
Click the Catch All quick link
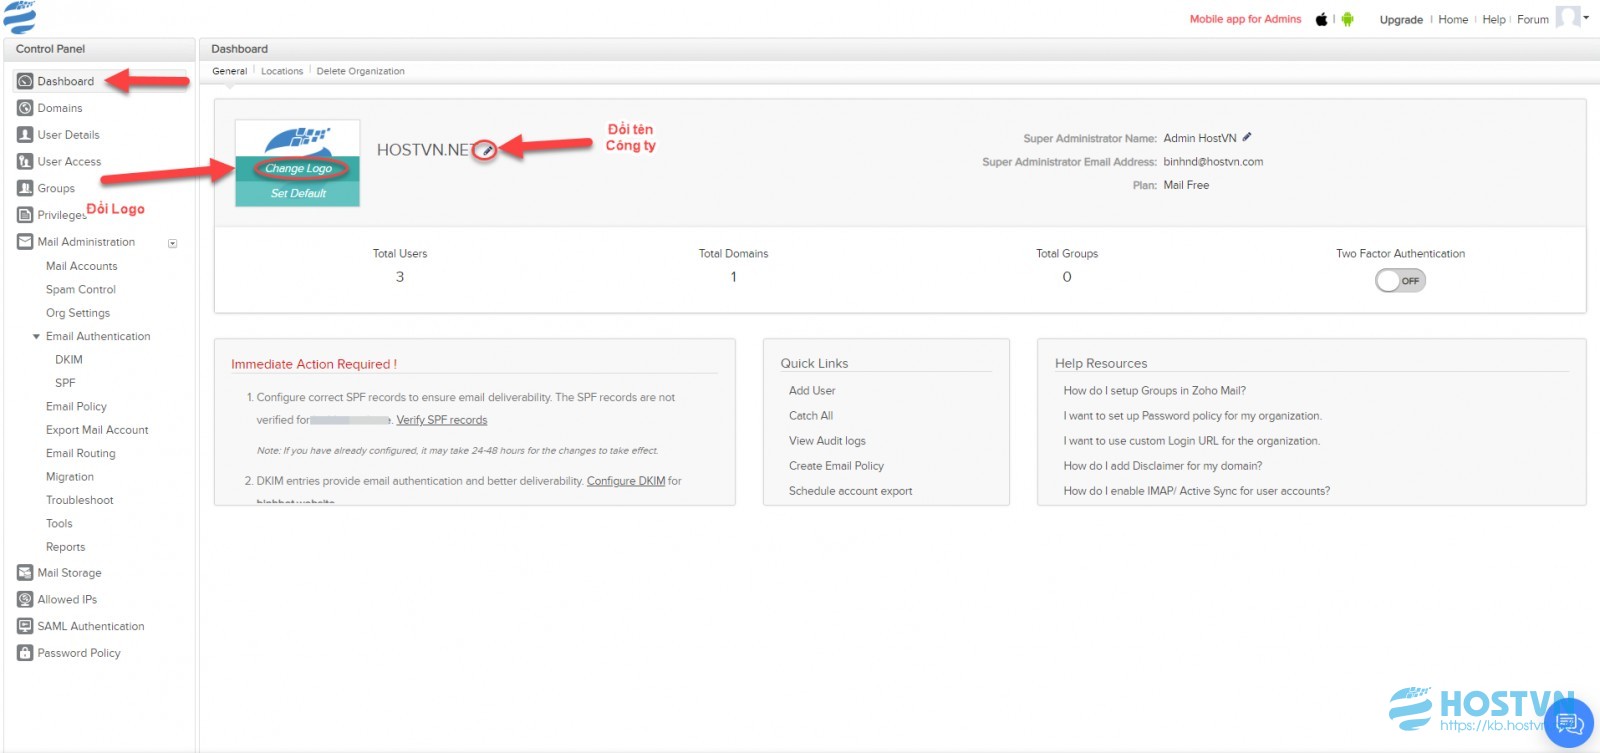(811, 416)
